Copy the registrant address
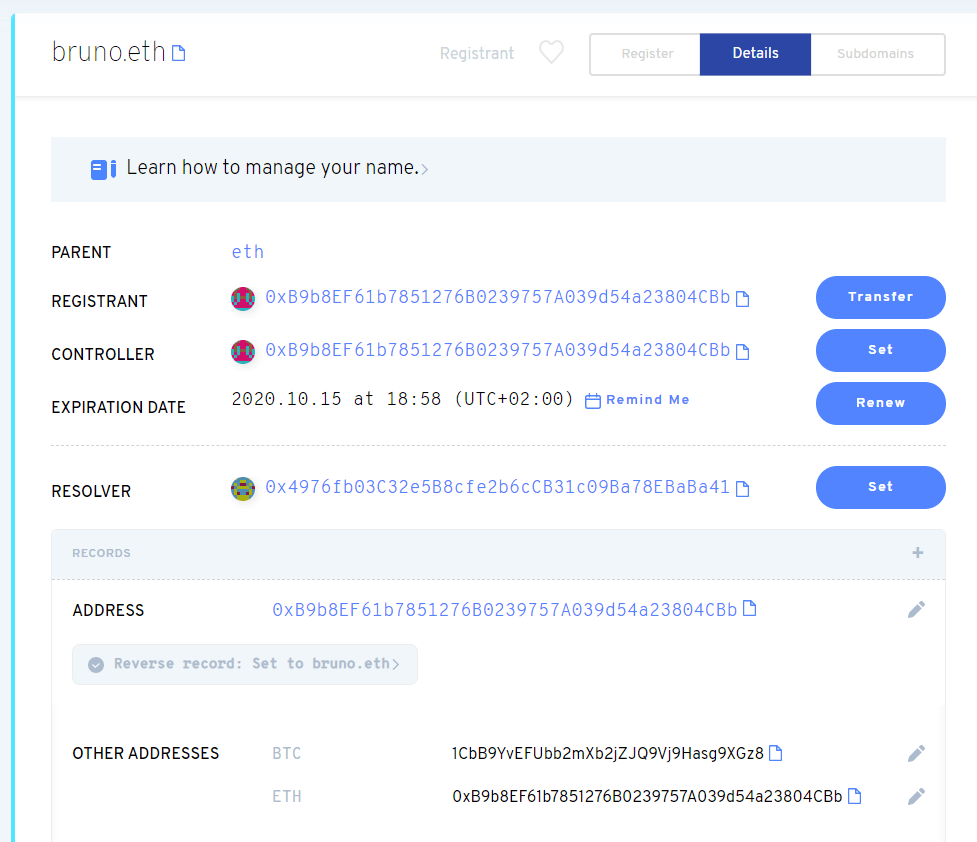This screenshot has width=977, height=842. coord(743,298)
